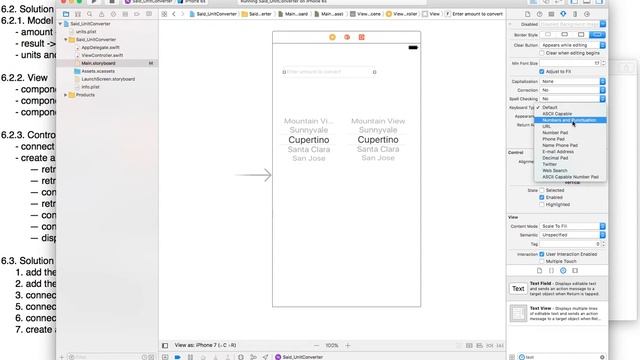Open related items grid icon in jump bar

[x=164, y=14]
